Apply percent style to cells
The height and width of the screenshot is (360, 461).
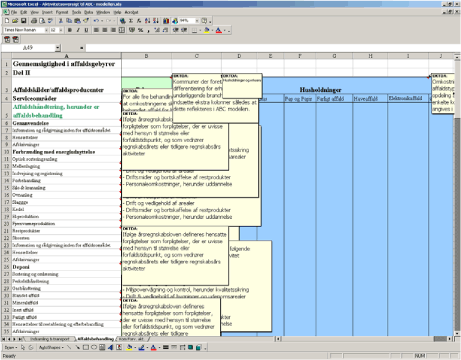click(x=140, y=30)
